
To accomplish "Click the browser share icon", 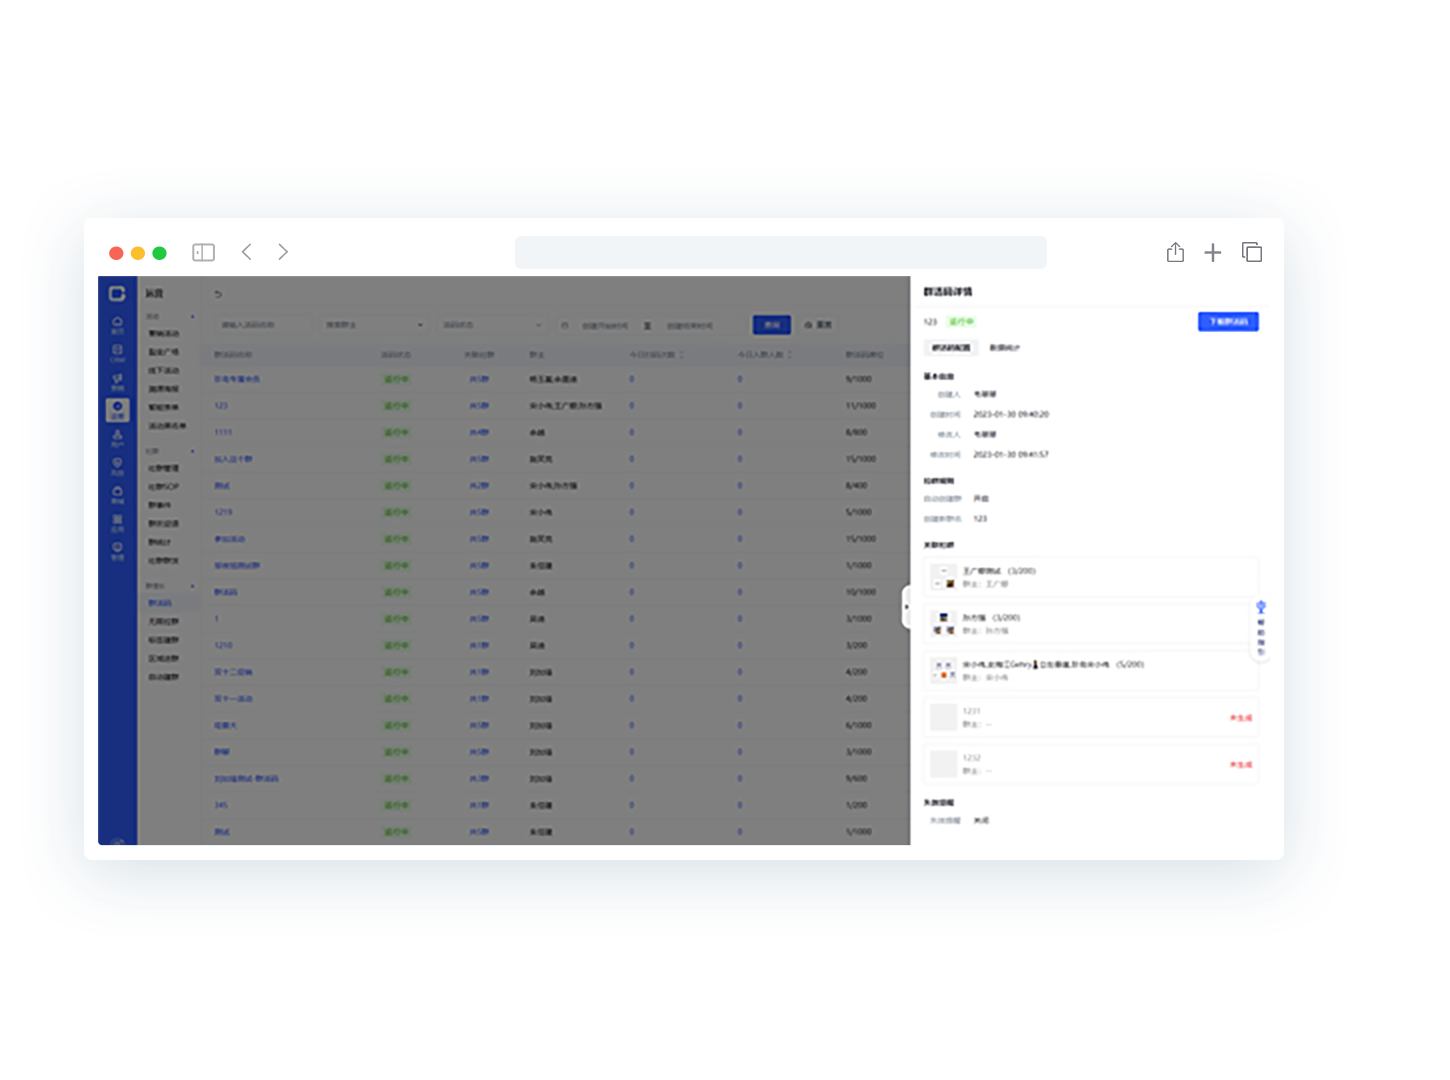I will click(x=1175, y=252).
